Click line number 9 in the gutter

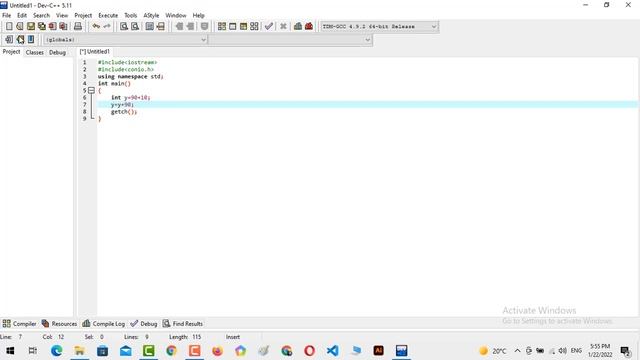tap(84, 118)
